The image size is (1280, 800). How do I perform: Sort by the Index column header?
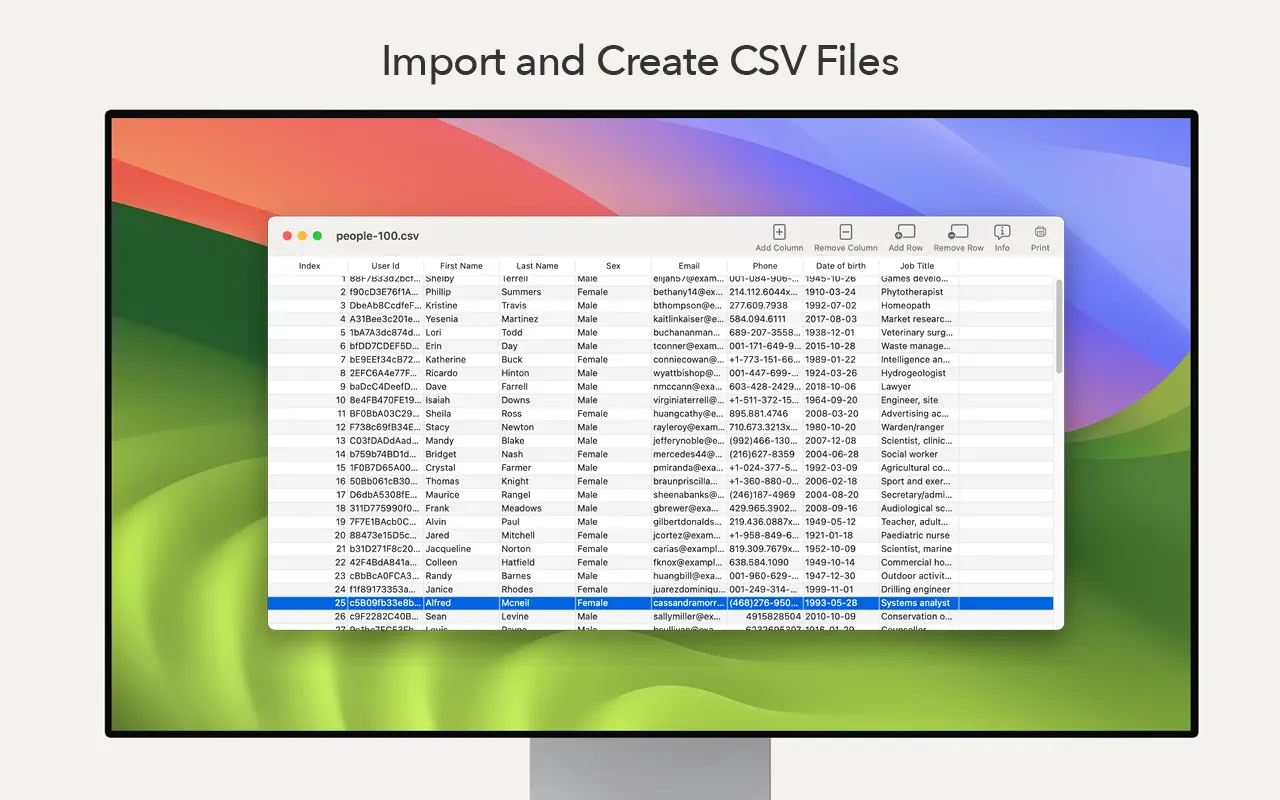[x=310, y=265]
